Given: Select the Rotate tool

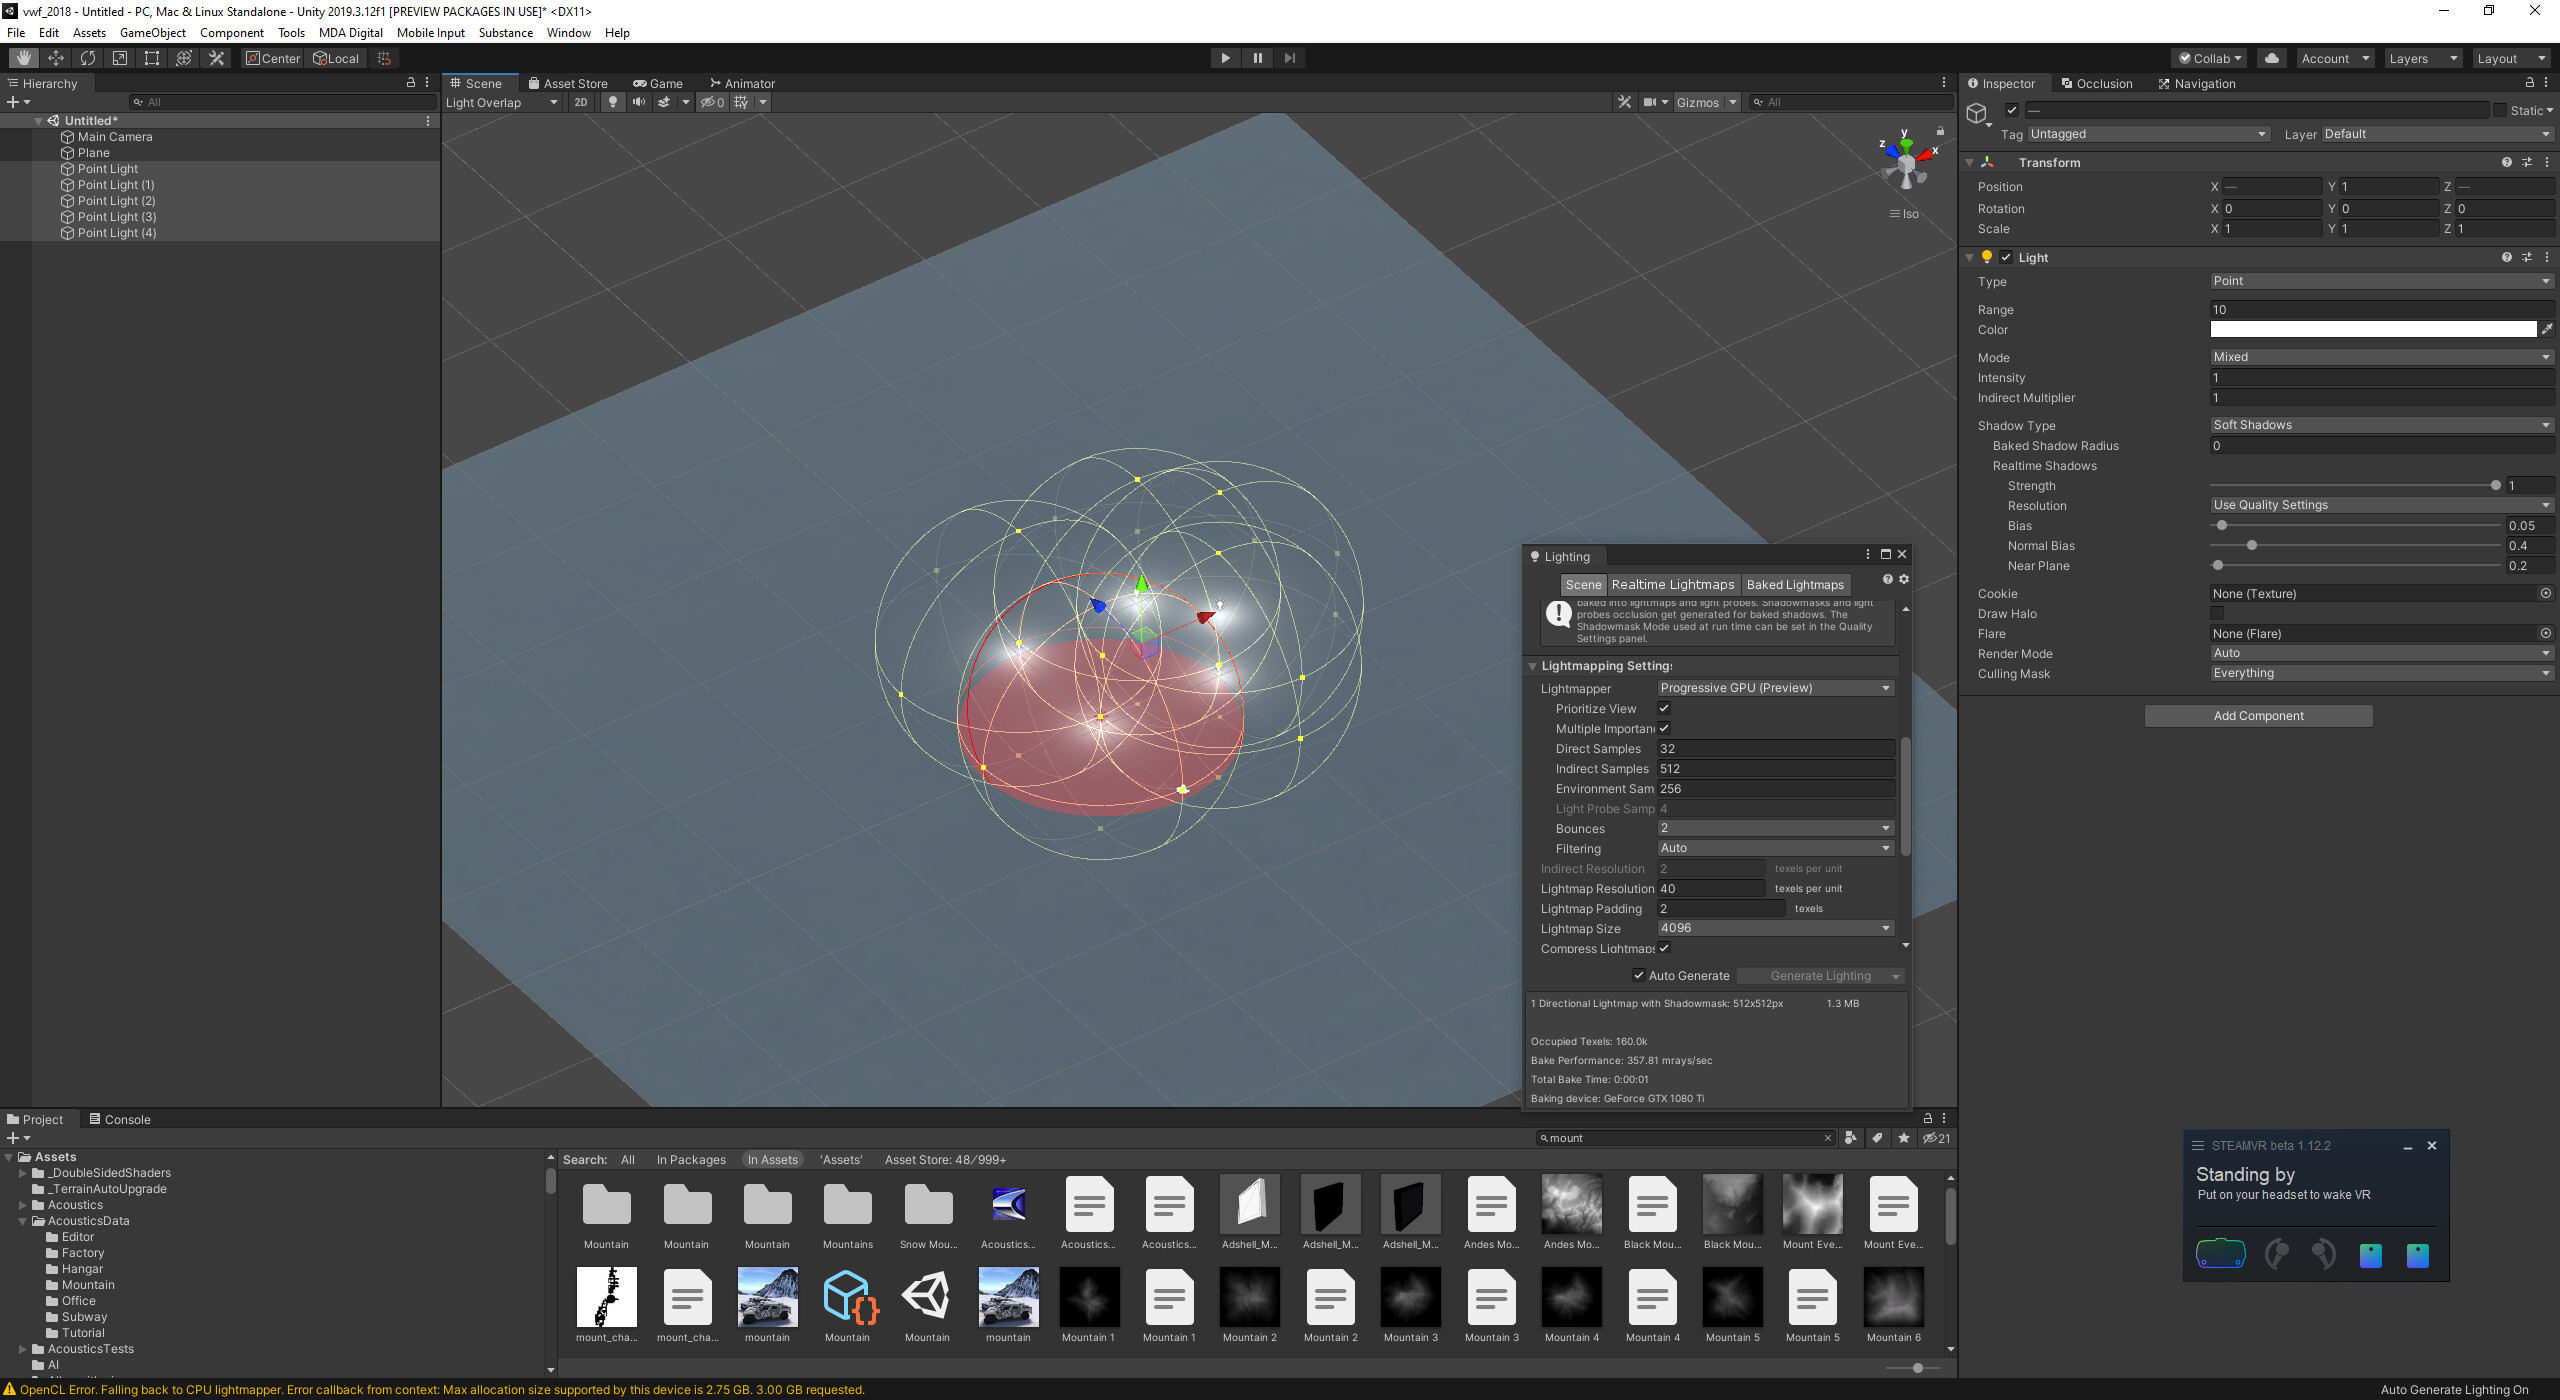Looking at the screenshot, I should 88,57.
